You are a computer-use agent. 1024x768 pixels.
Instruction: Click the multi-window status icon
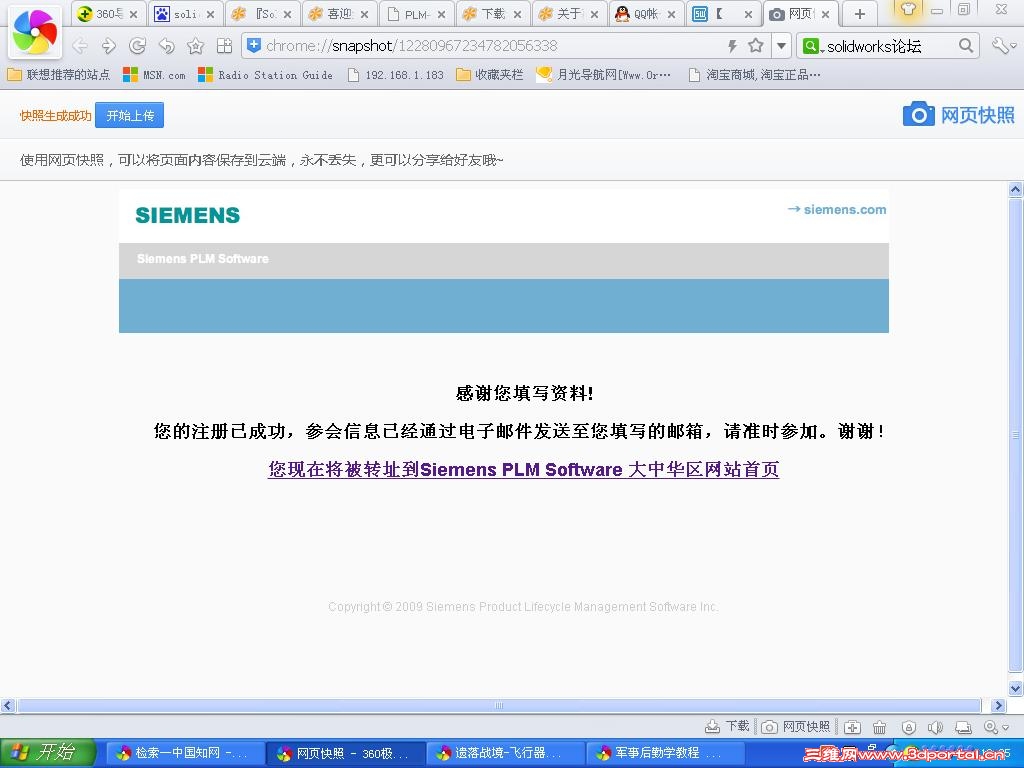point(963,727)
